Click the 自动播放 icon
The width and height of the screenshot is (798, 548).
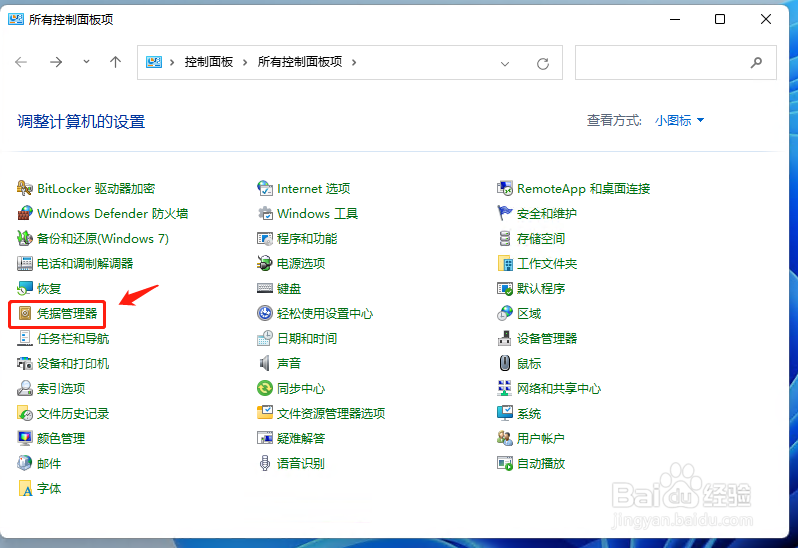point(505,463)
